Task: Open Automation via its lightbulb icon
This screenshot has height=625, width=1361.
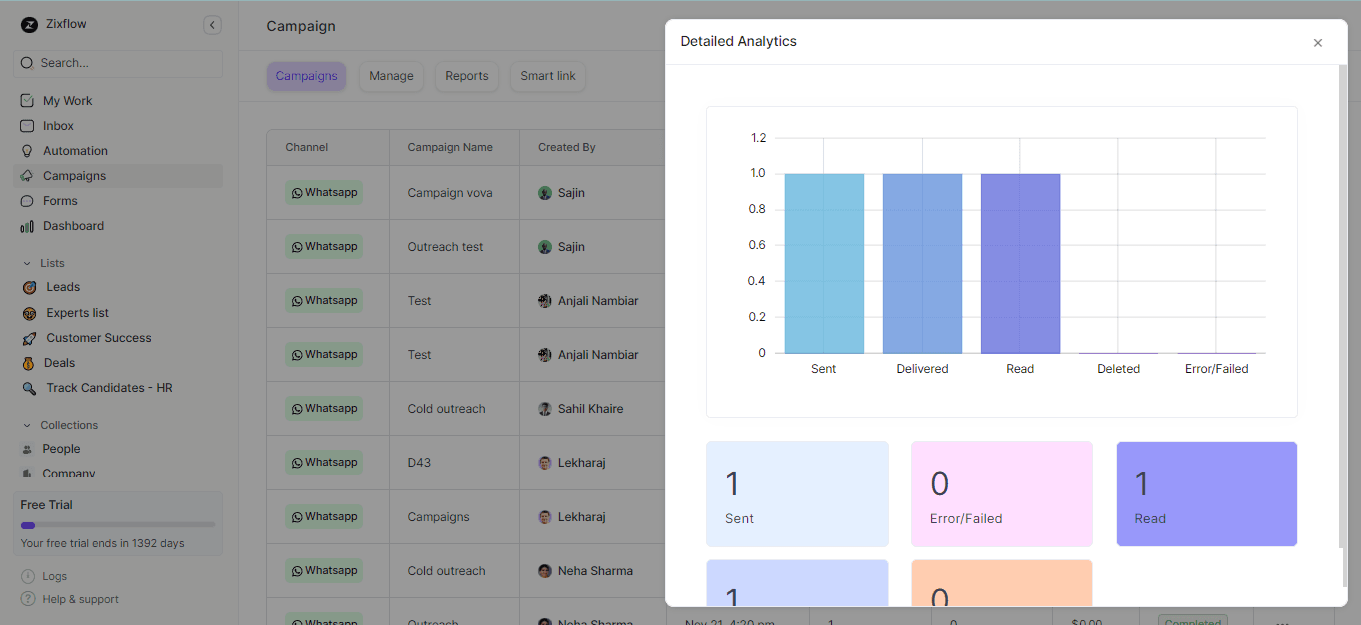Action: [x=27, y=150]
